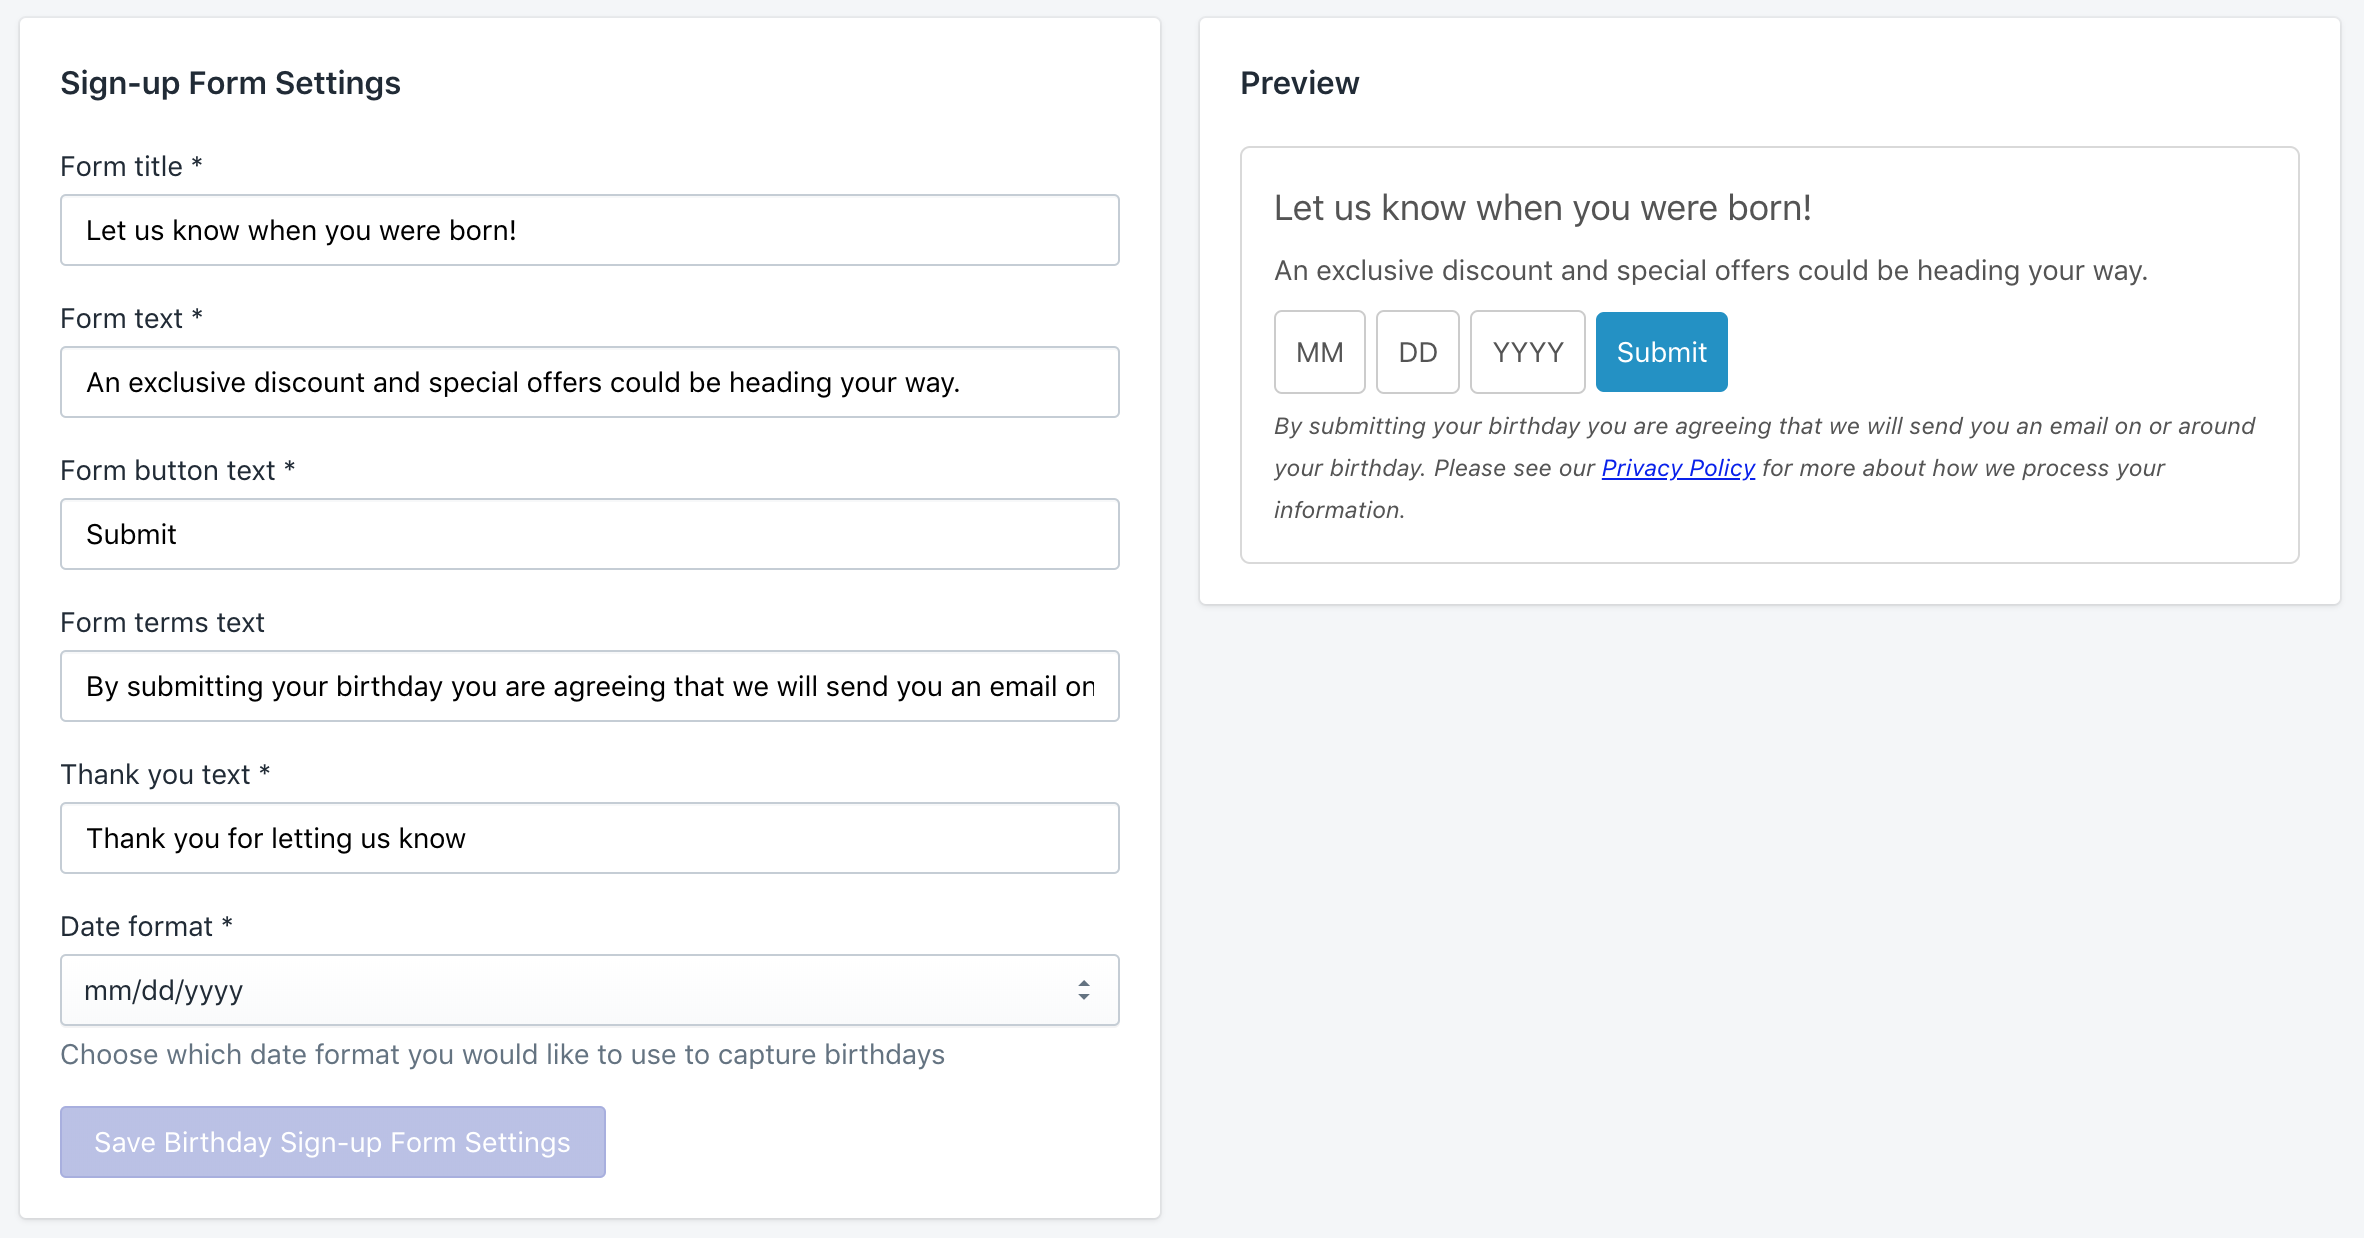Image resolution: width=2364 pixels, height=1238 pixels.
Task: Click the 'Let us know' preview title text
Action: pos(1542,208)
